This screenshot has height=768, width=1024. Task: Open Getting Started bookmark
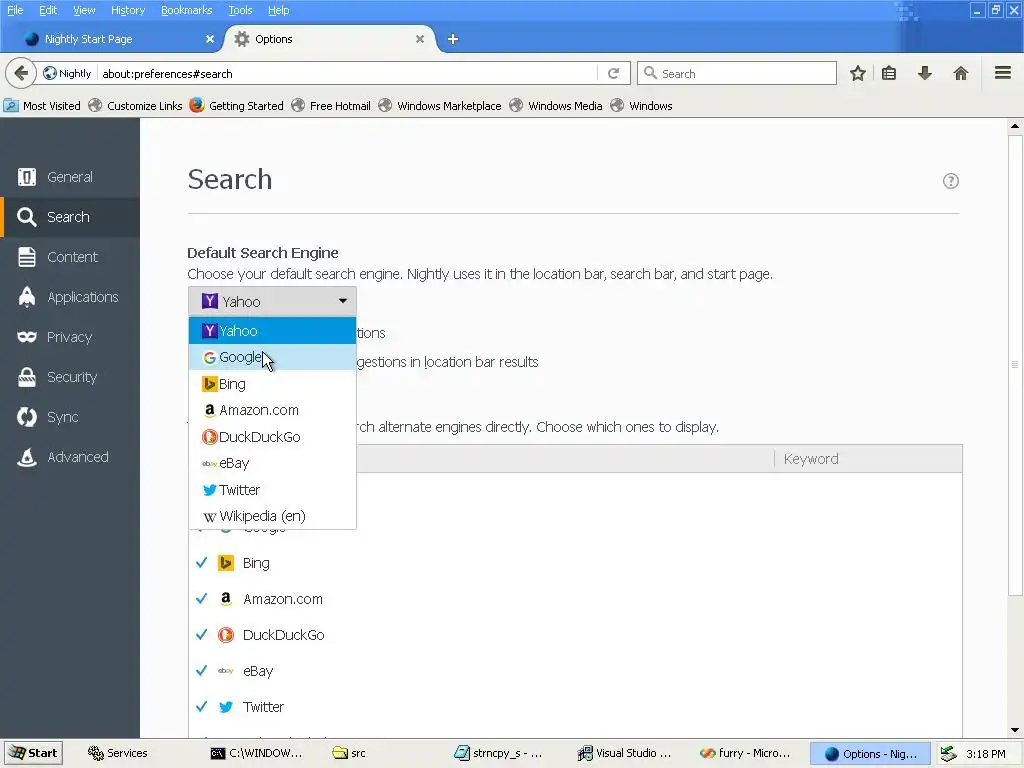point(236,106)
